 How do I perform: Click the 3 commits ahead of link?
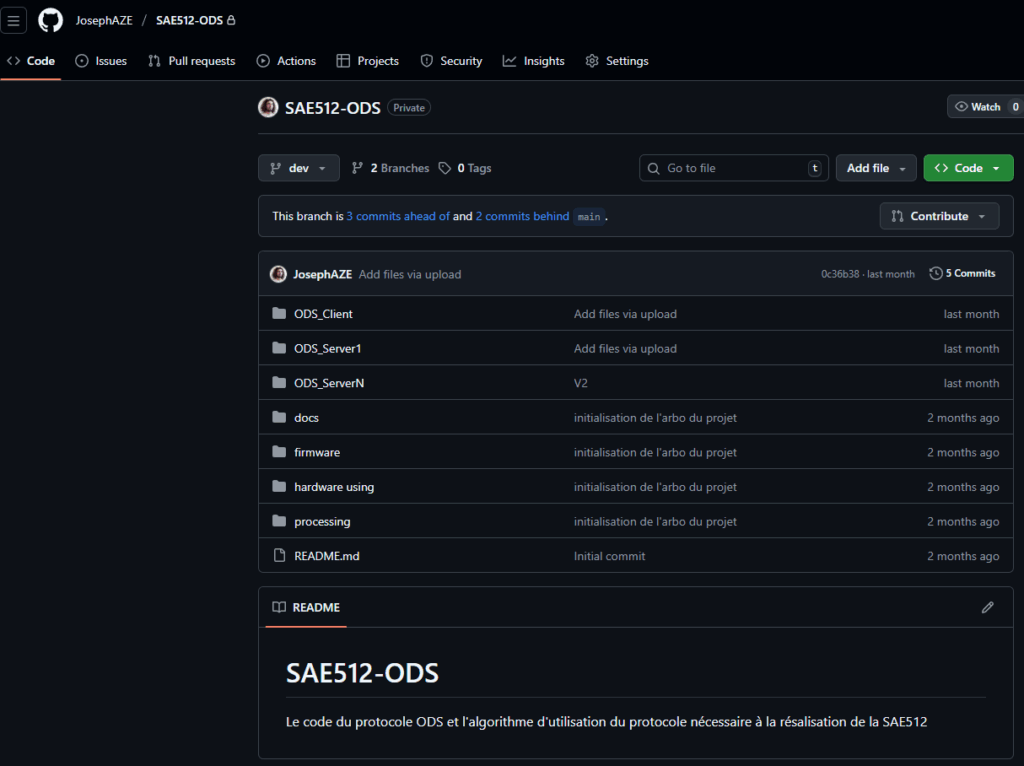397,216
